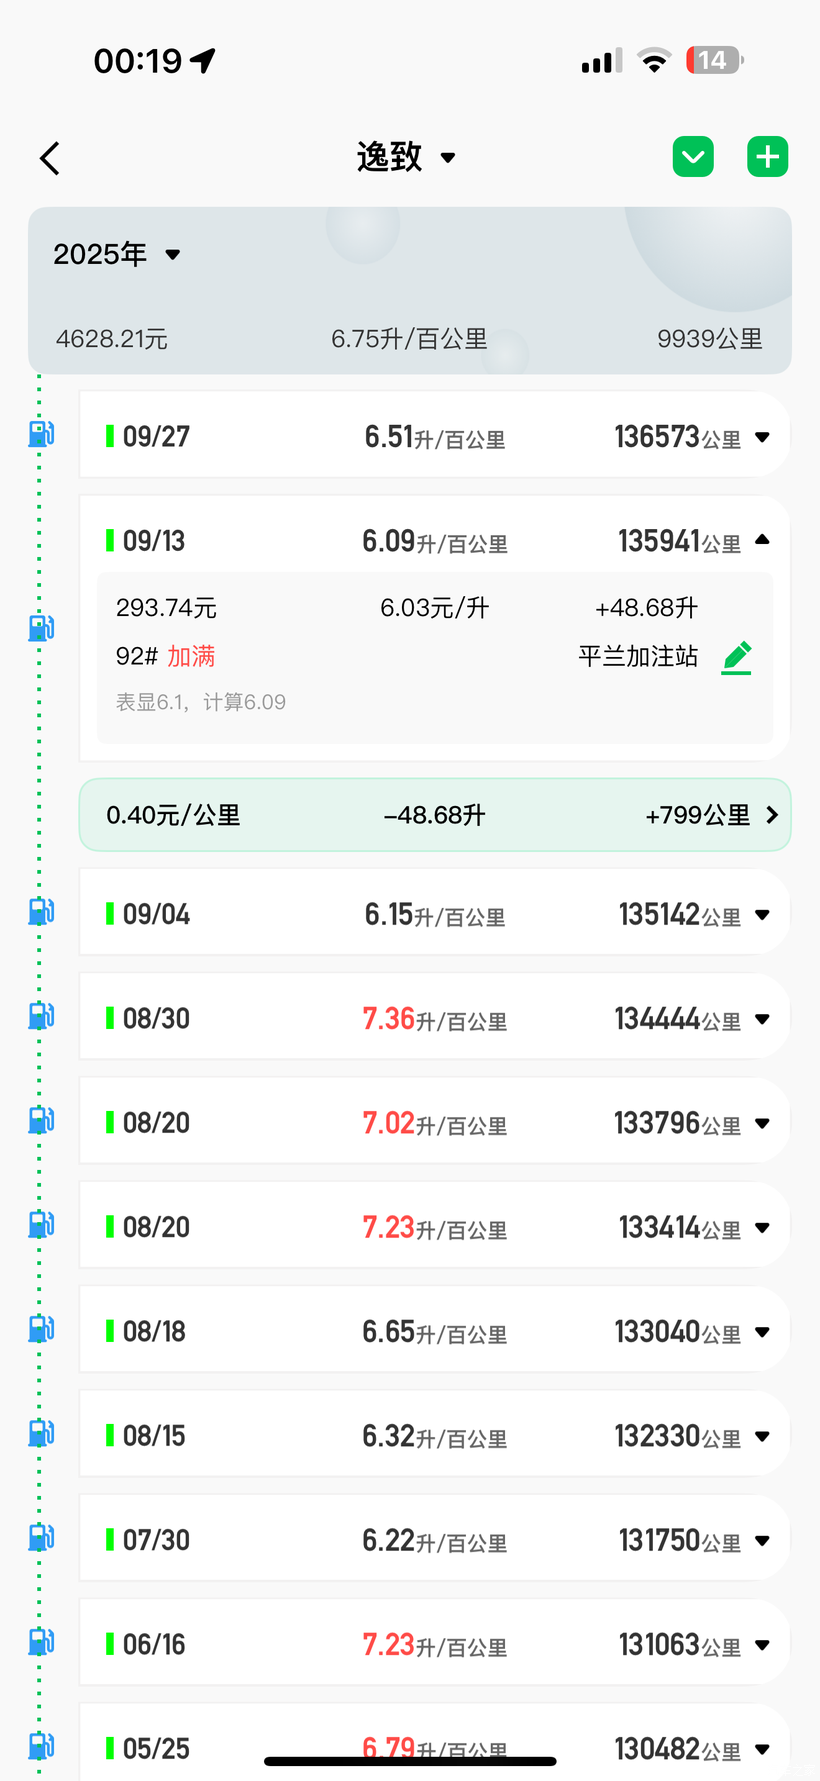
Task: Tap fuel pump icon beside 09/27 entry
Action: point(41,434)
